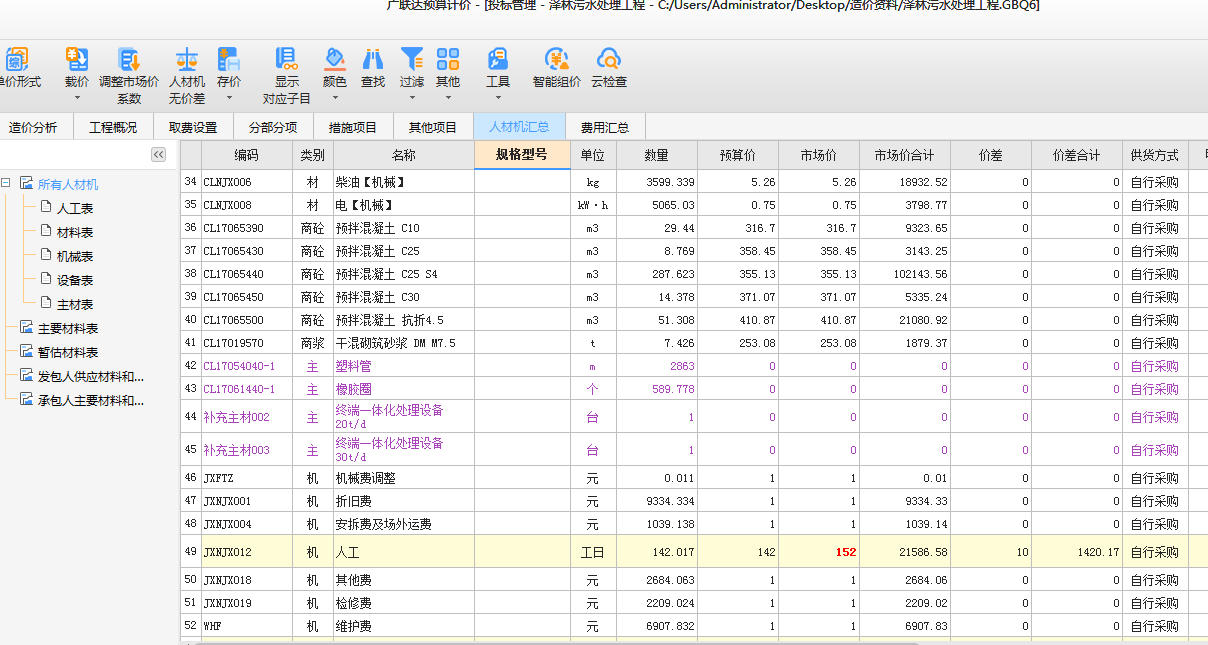Select 设备表 in the tree
Image resolution: width=1208 pixels, height=645 pixels.
(75, 280)
